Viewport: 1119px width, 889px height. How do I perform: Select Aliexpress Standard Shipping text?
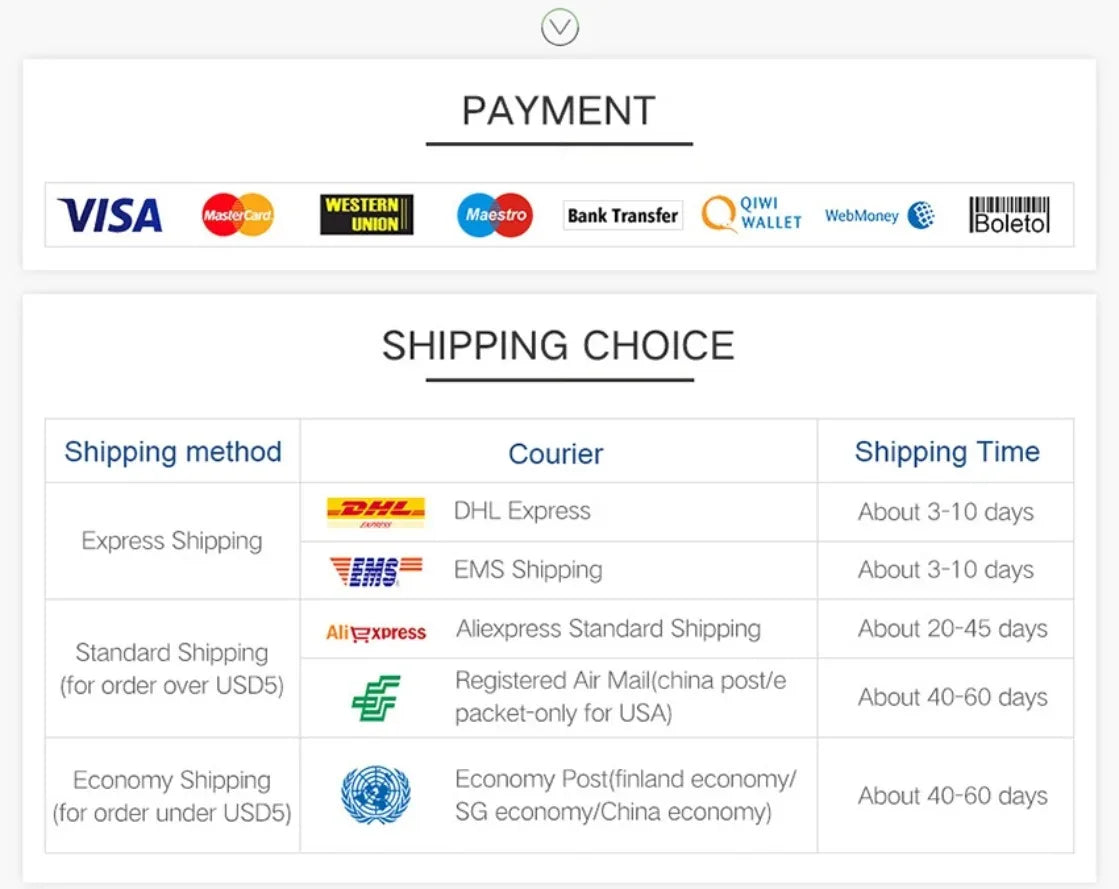[x=608, y=629]
